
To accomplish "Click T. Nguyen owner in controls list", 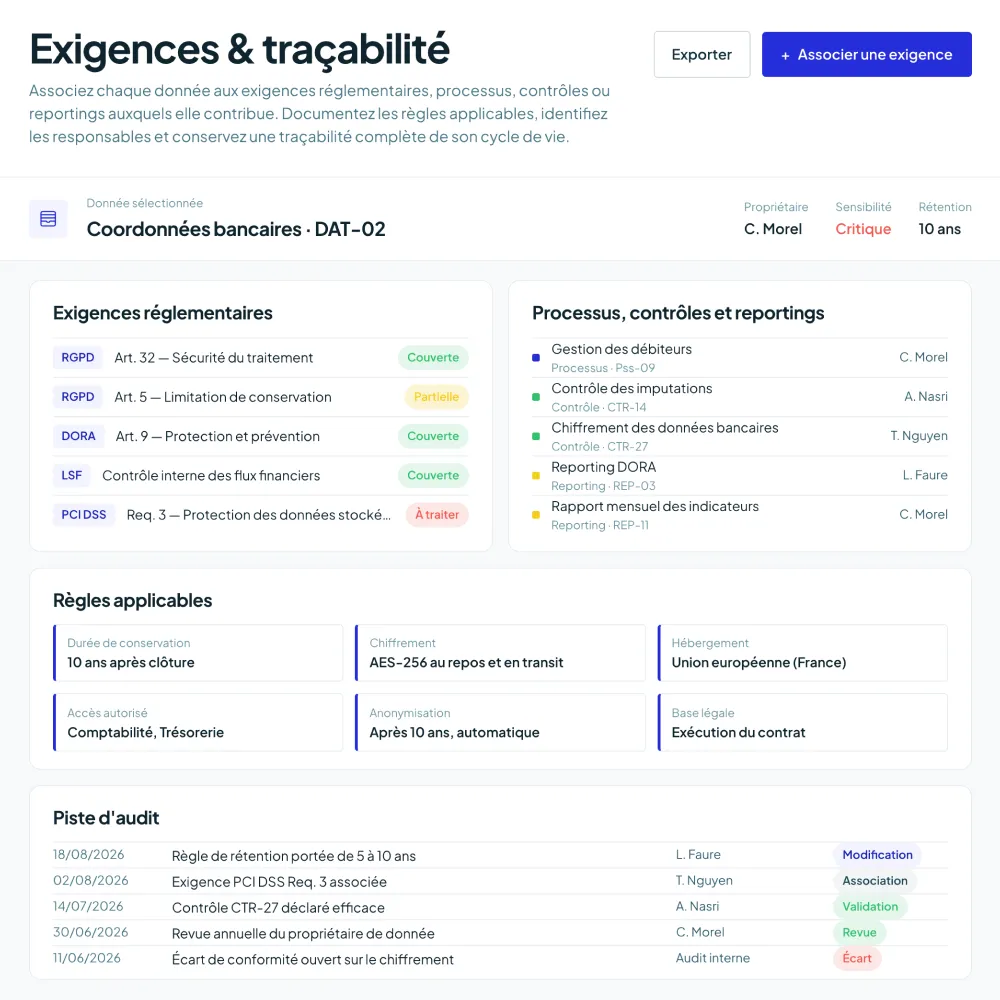I will (919, 436).
